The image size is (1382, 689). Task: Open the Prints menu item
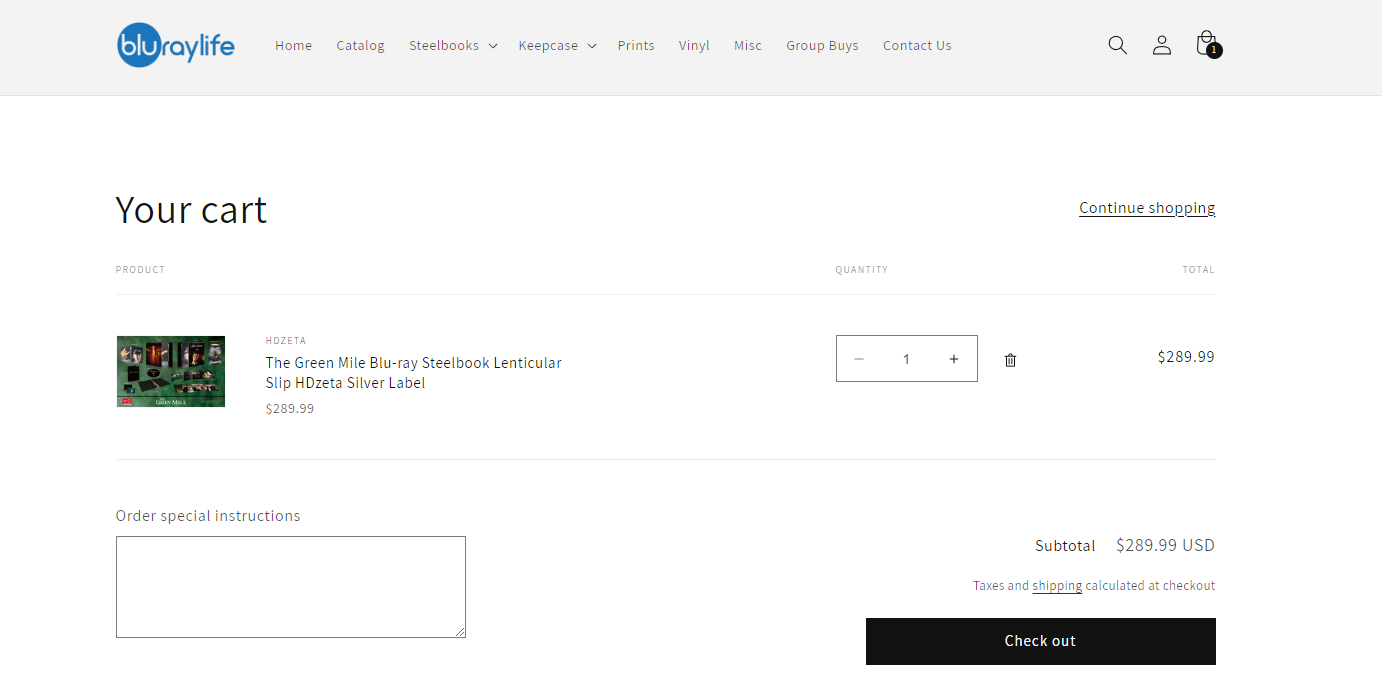coord(636,45)
